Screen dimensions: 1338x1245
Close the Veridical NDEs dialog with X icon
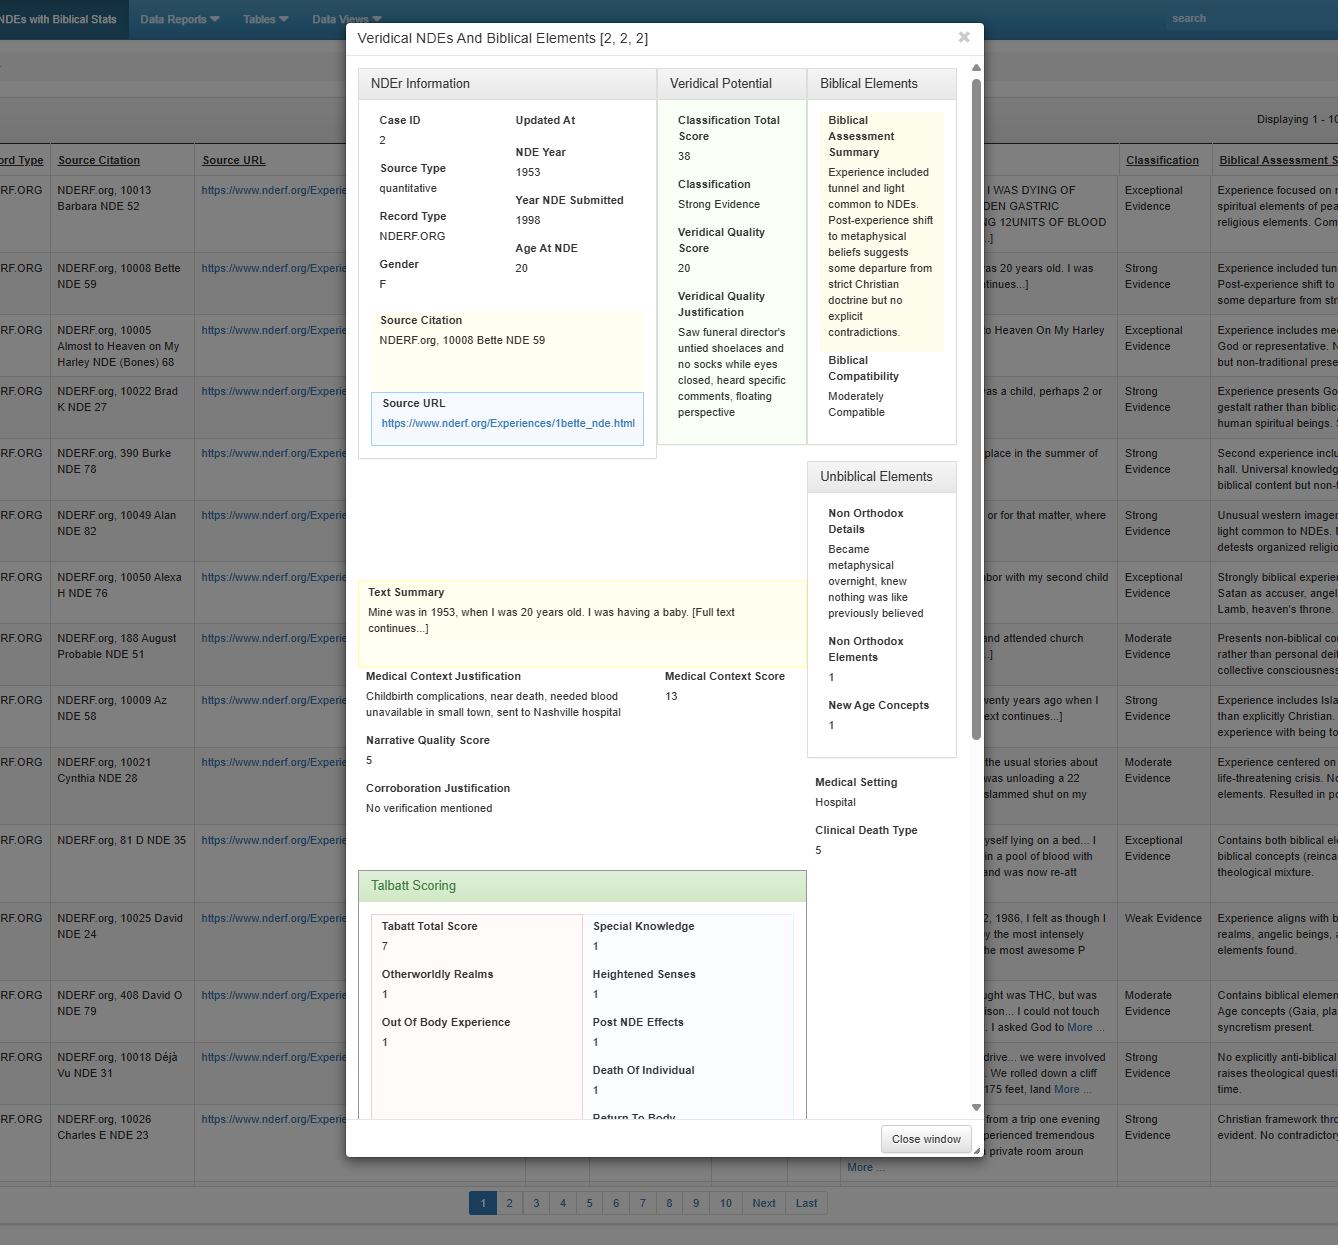tap(964, 37)
